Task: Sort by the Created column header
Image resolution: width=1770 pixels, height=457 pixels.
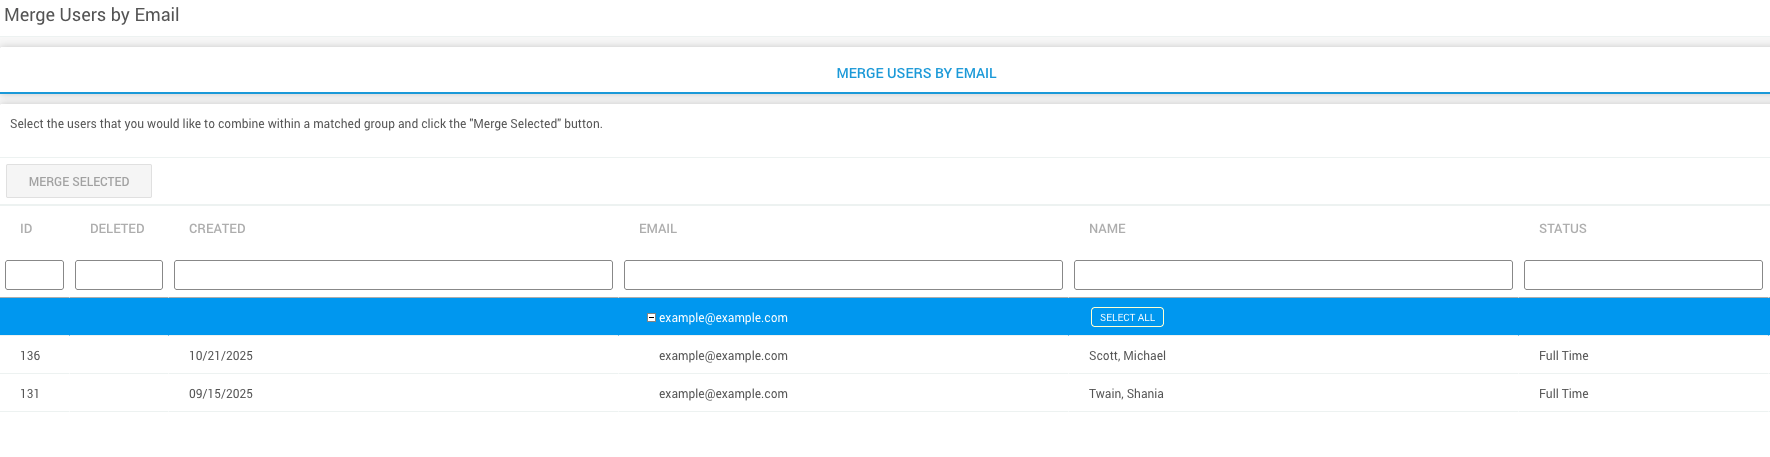Action: 217,229
